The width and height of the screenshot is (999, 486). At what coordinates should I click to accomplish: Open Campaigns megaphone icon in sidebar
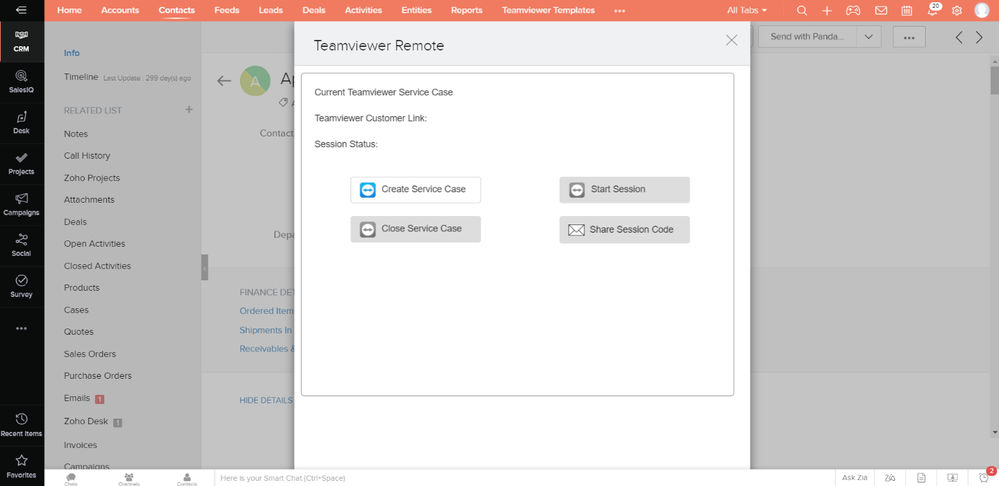coord(21,204)
